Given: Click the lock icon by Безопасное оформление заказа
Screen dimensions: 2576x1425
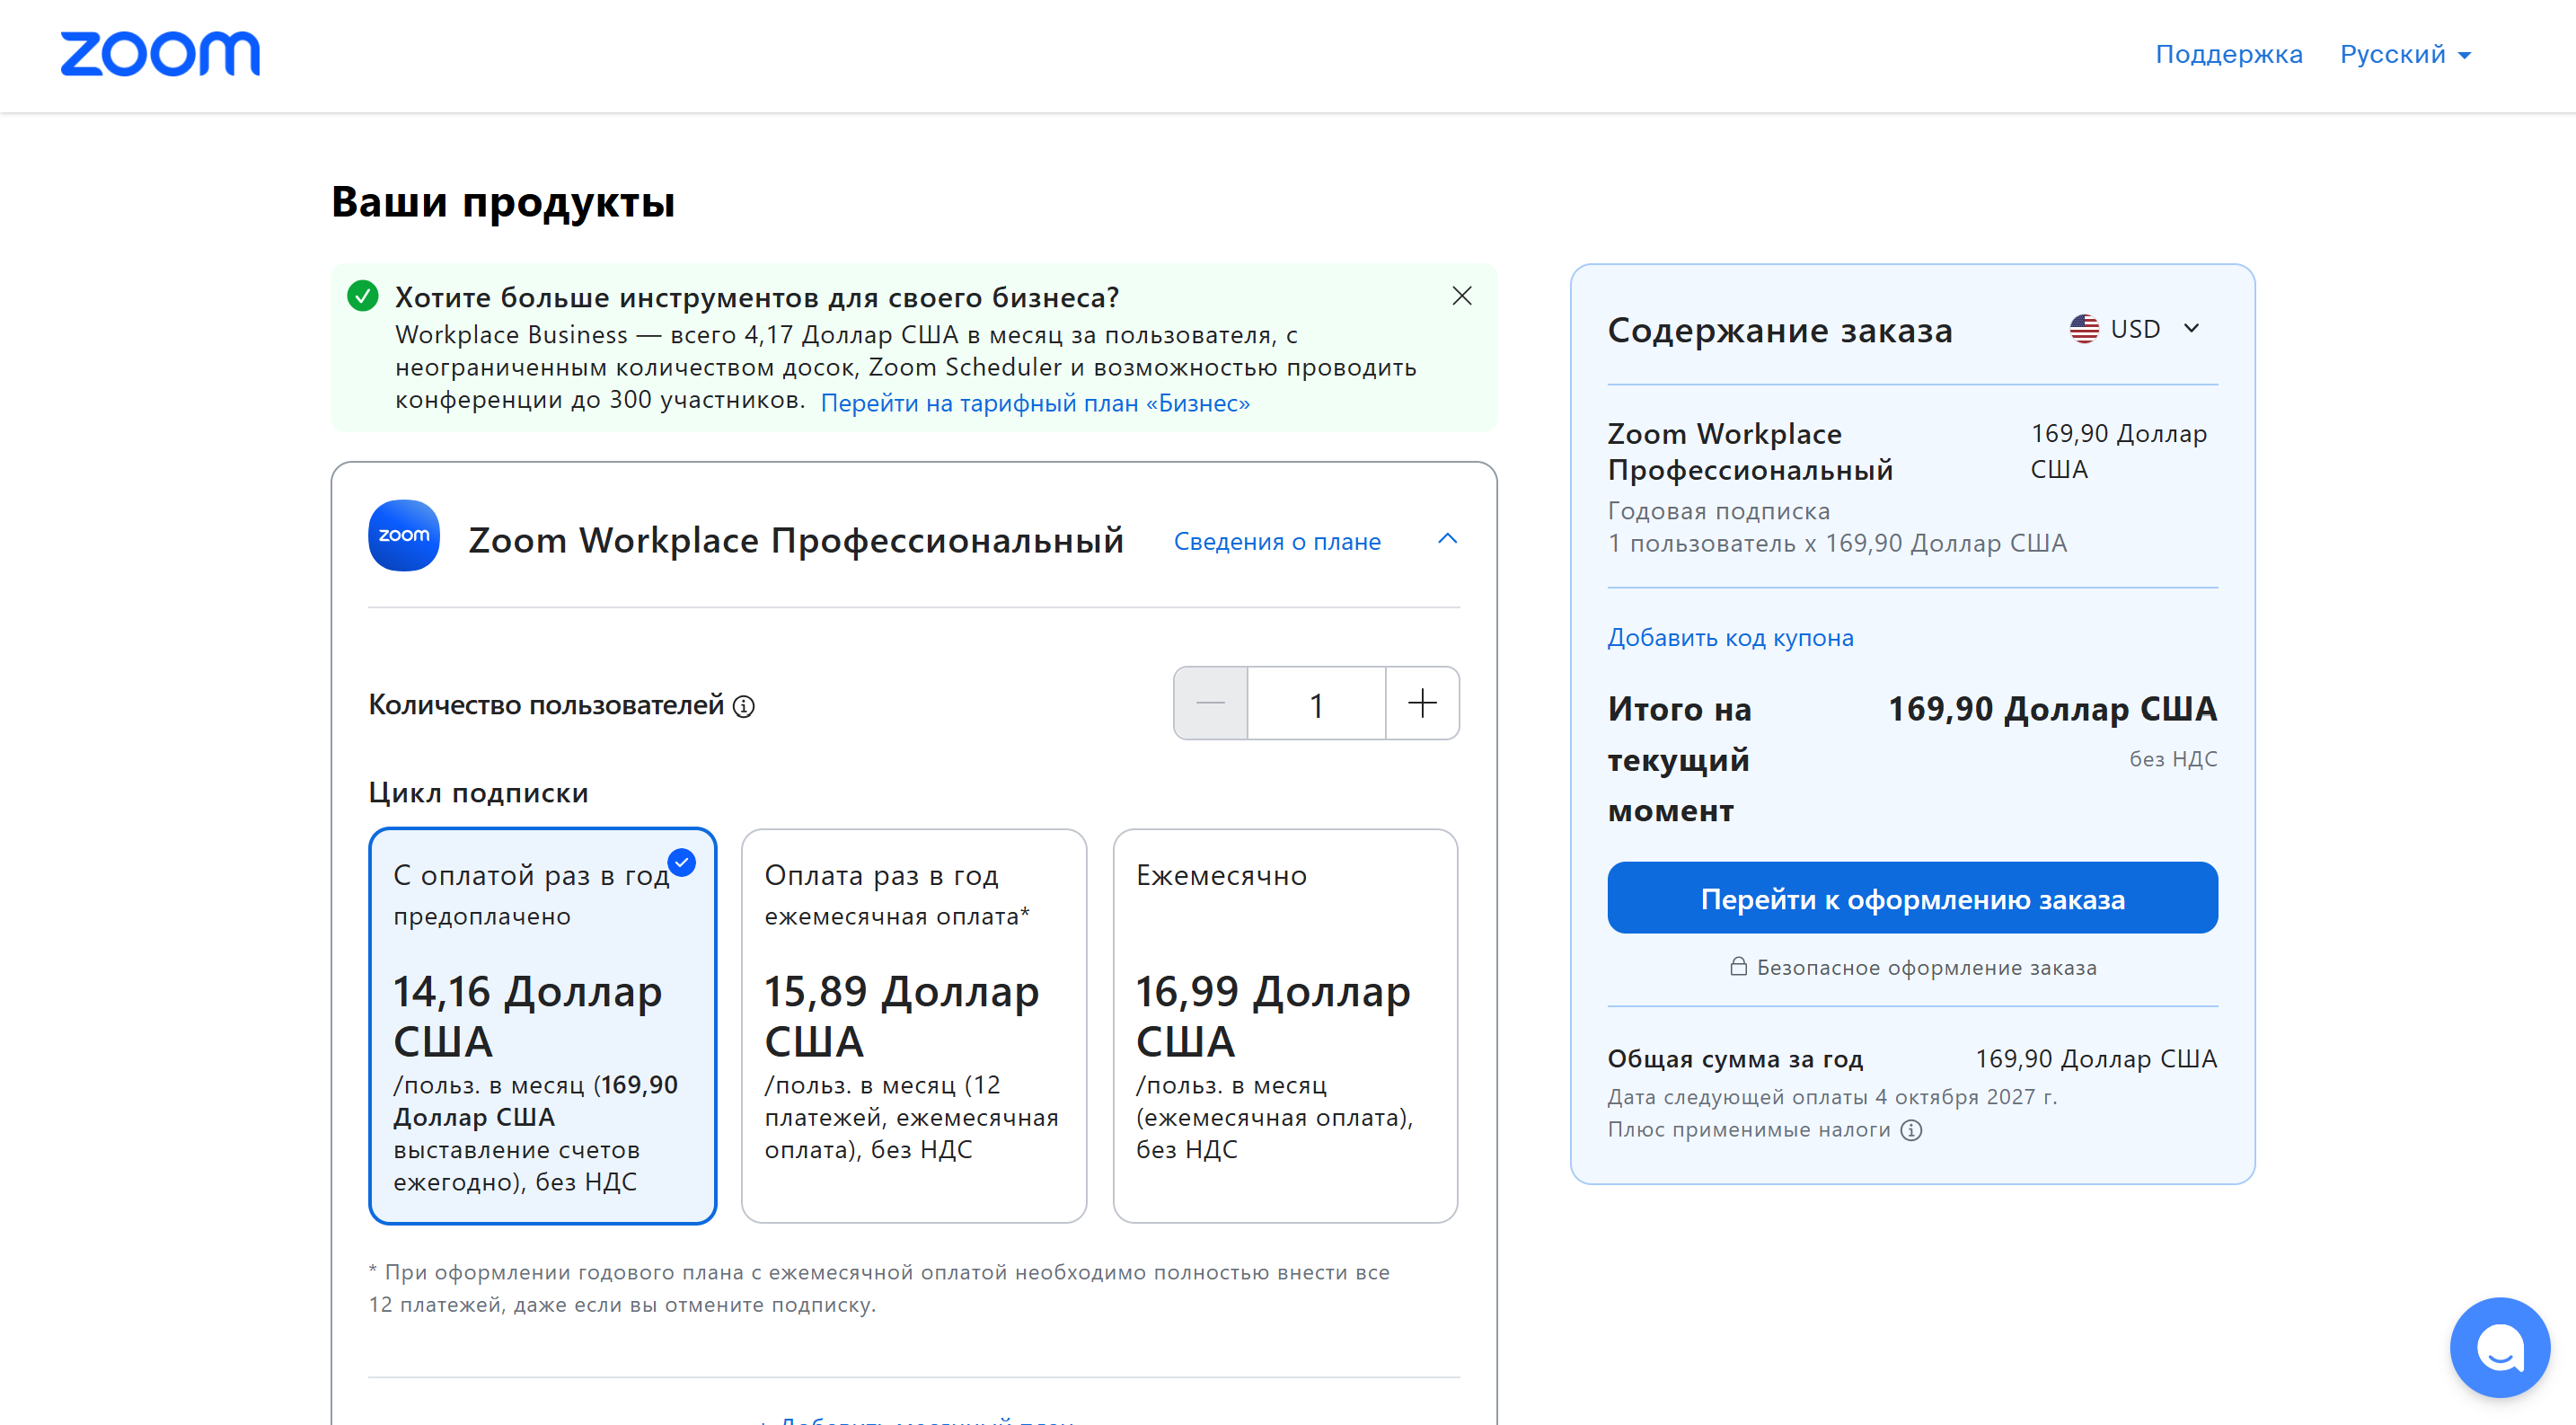Looking at the screenshot, I should pos(1738,966).
